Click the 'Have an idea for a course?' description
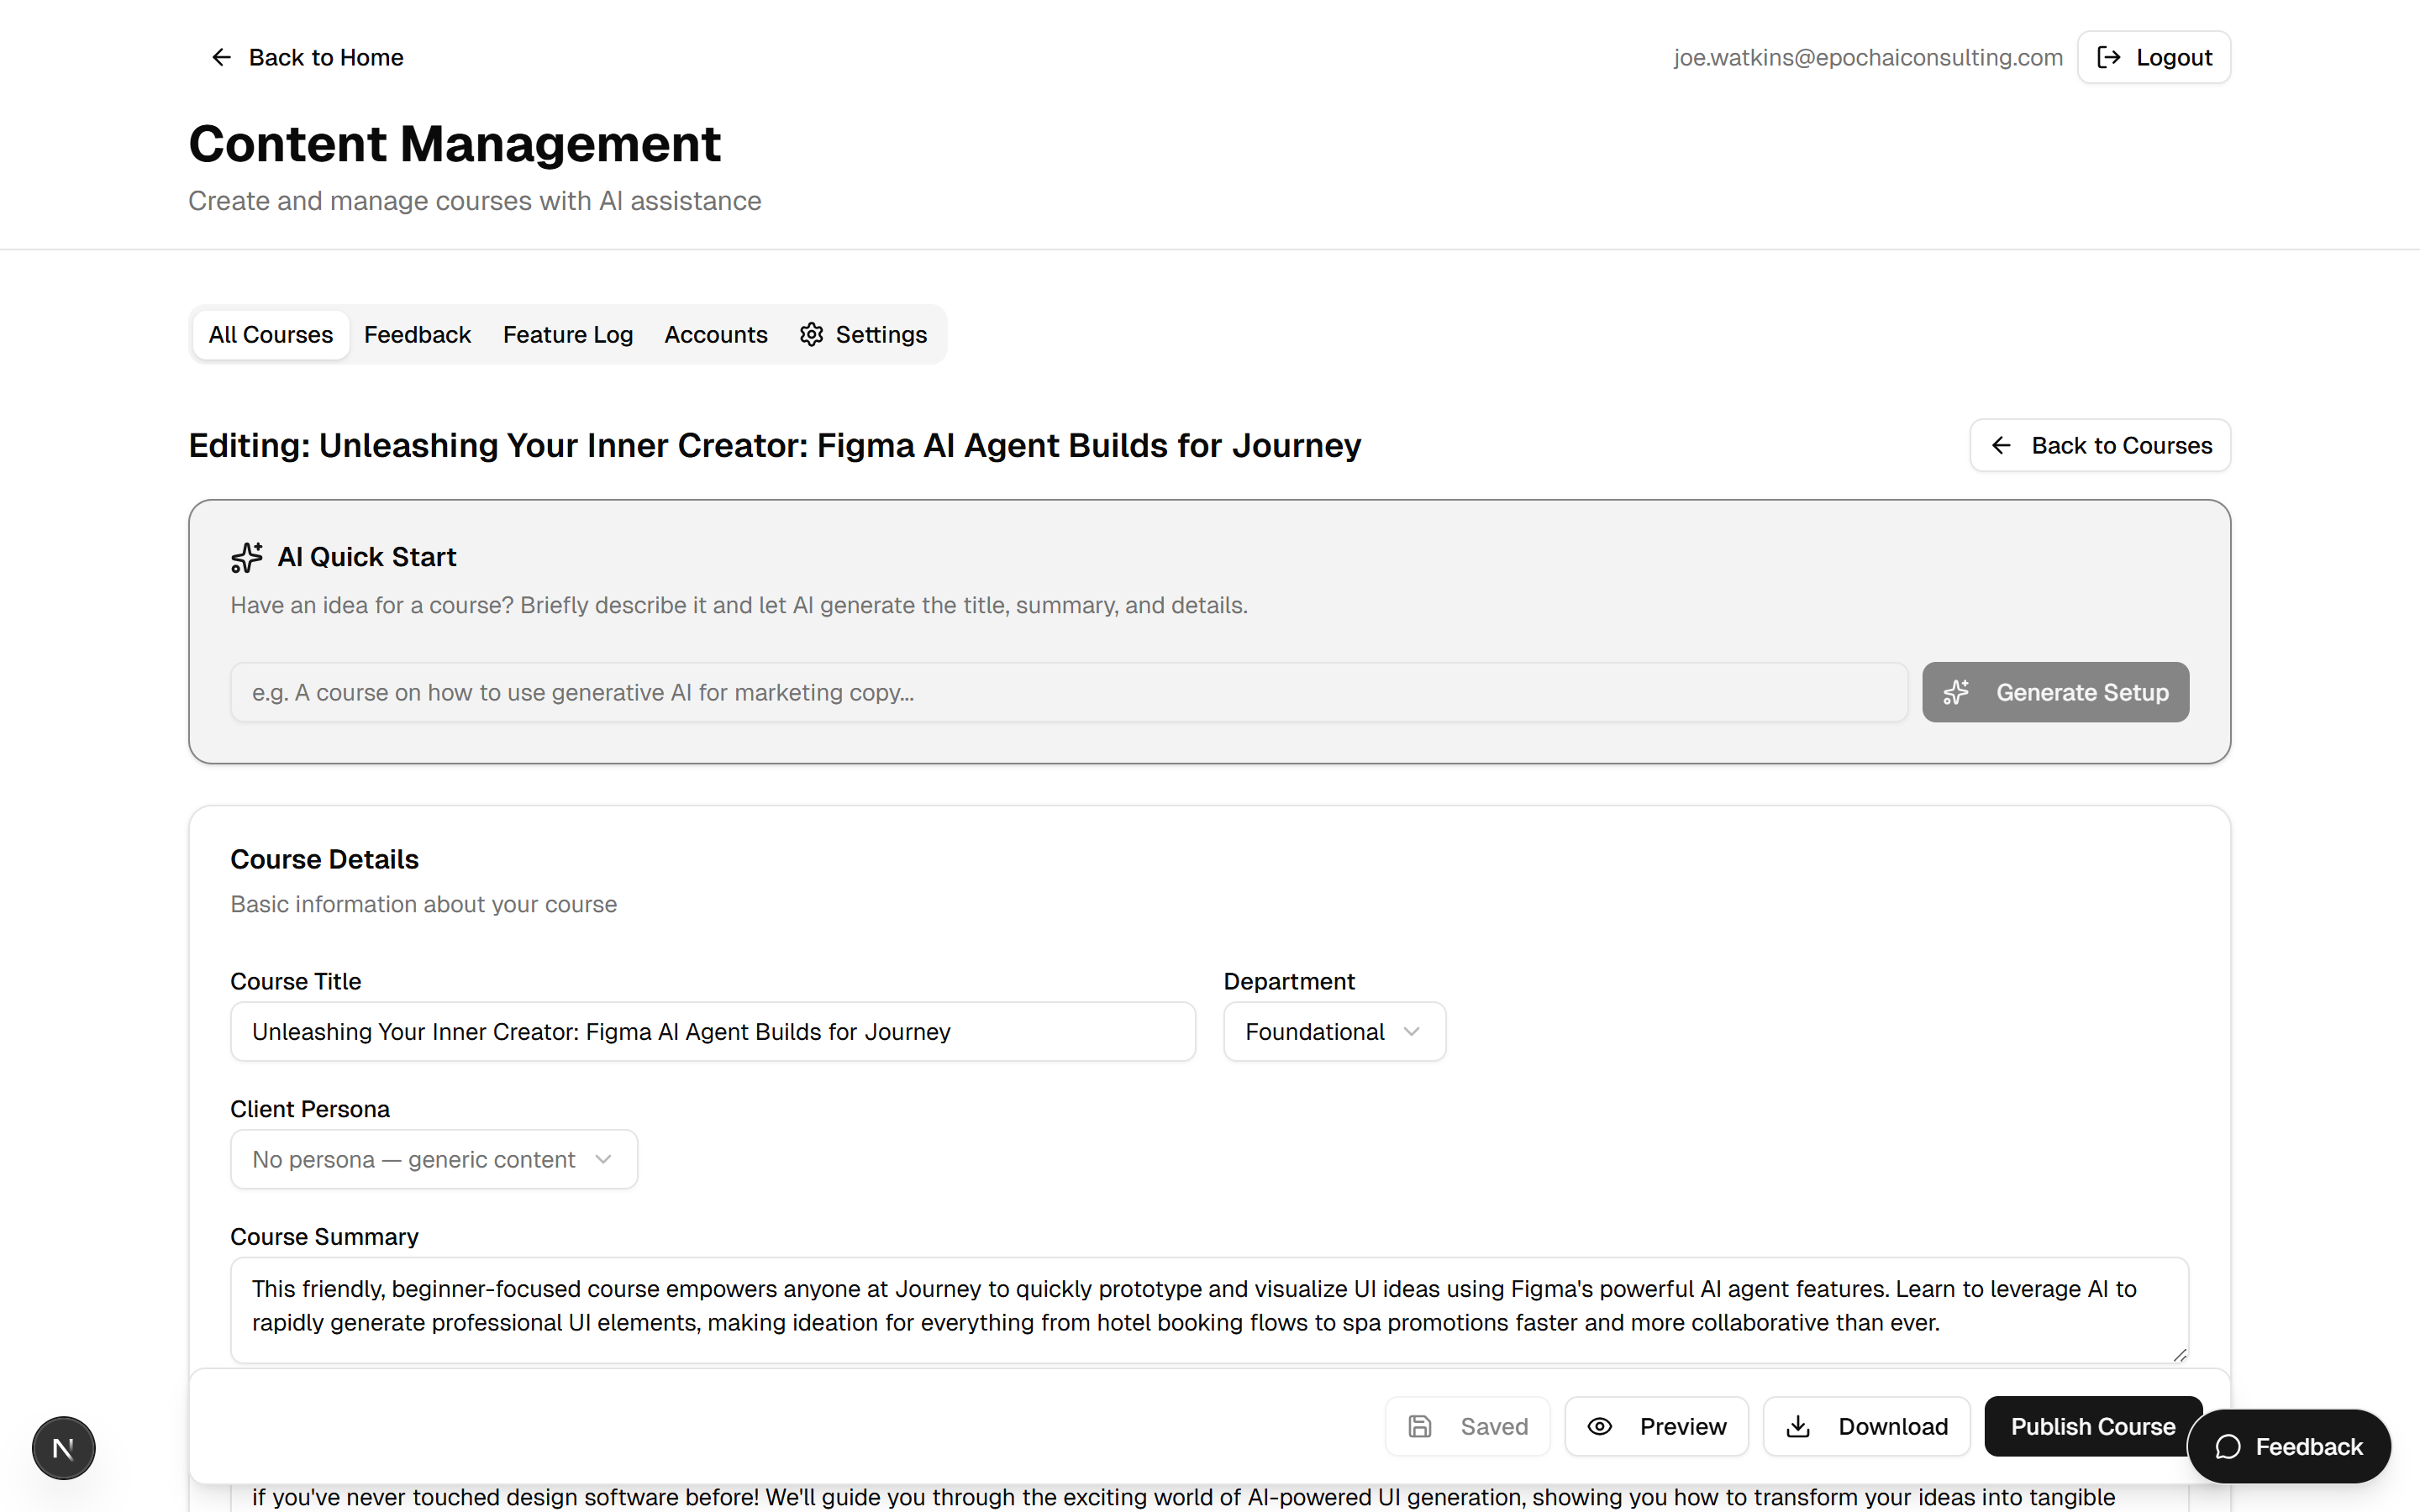The width and height of the screenshot is (2420, 1512). click(739, 605)
